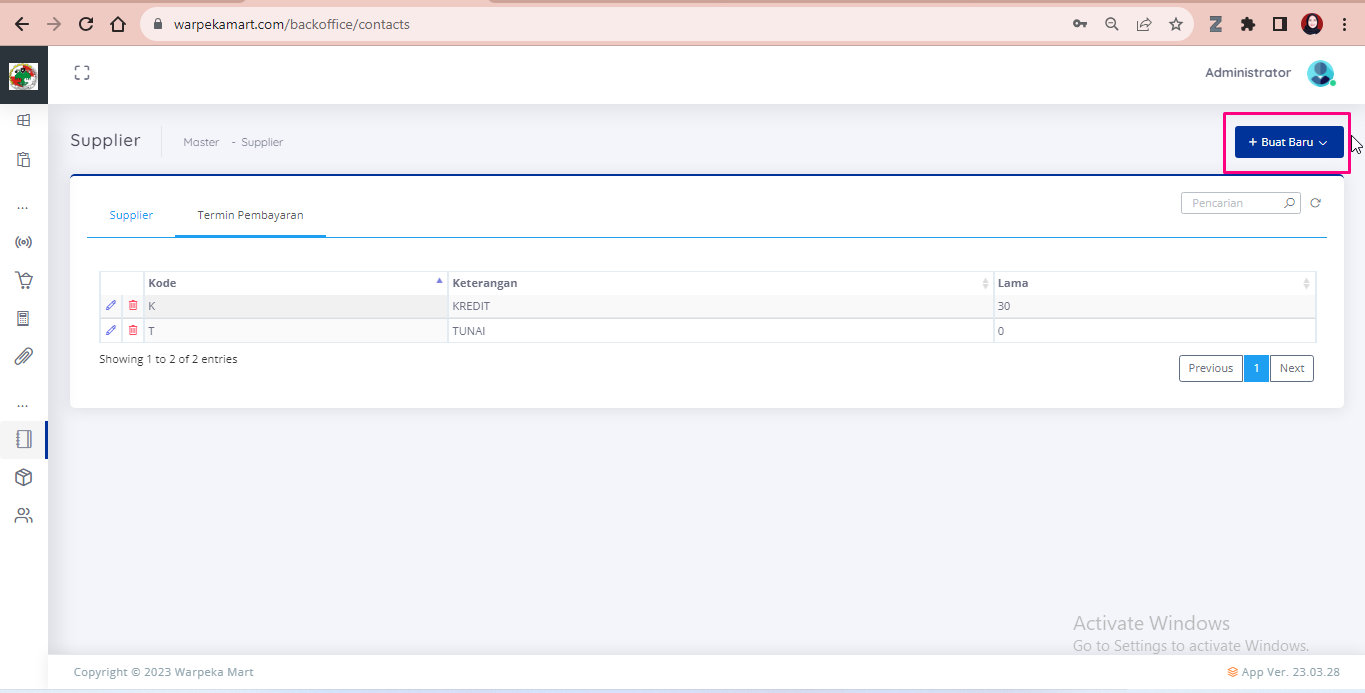Toggle fullscreen with the expand icon
The image size is (1365, 693).
point(82,72)
